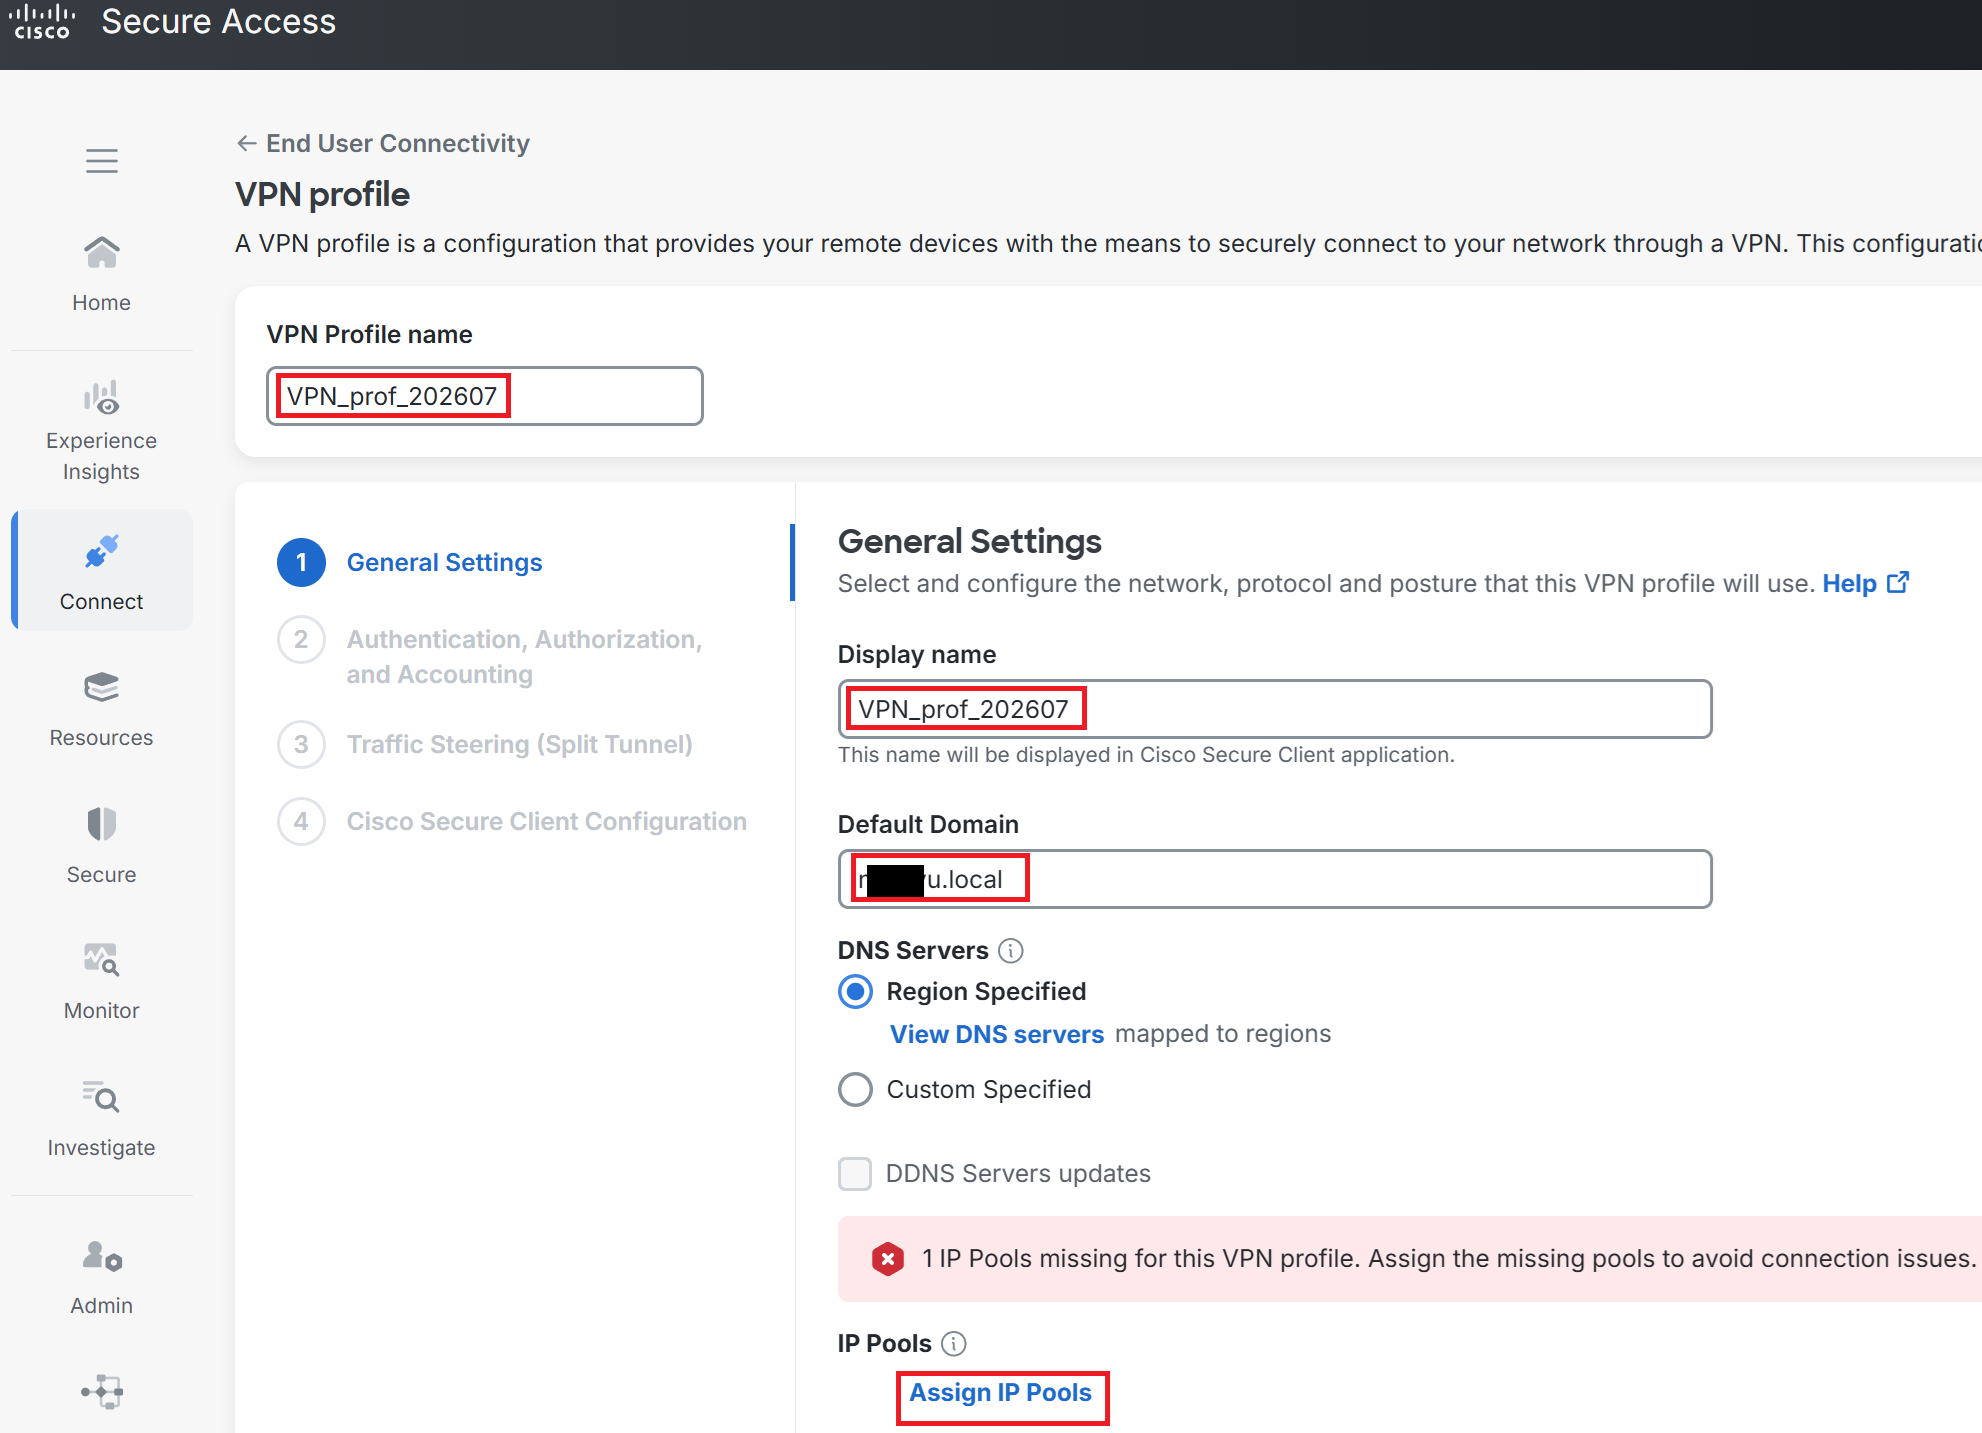Open the hamburger navigation menu
This screenshot has height=1433, width=1982.
pos(101,161)
